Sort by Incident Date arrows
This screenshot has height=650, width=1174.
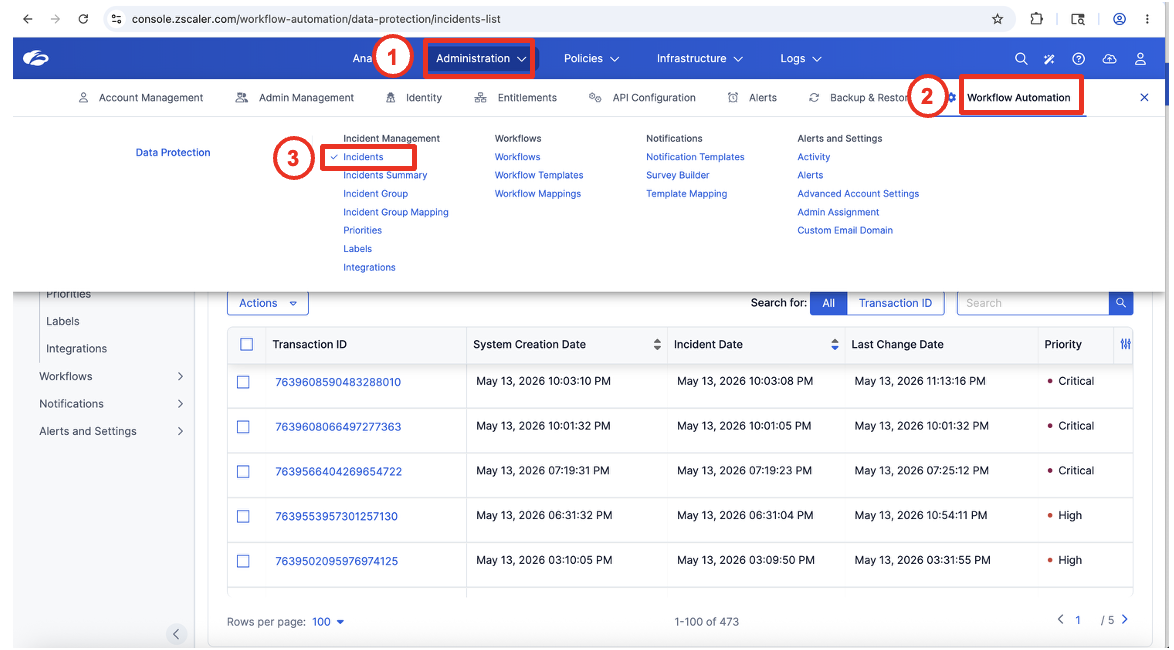834,344
